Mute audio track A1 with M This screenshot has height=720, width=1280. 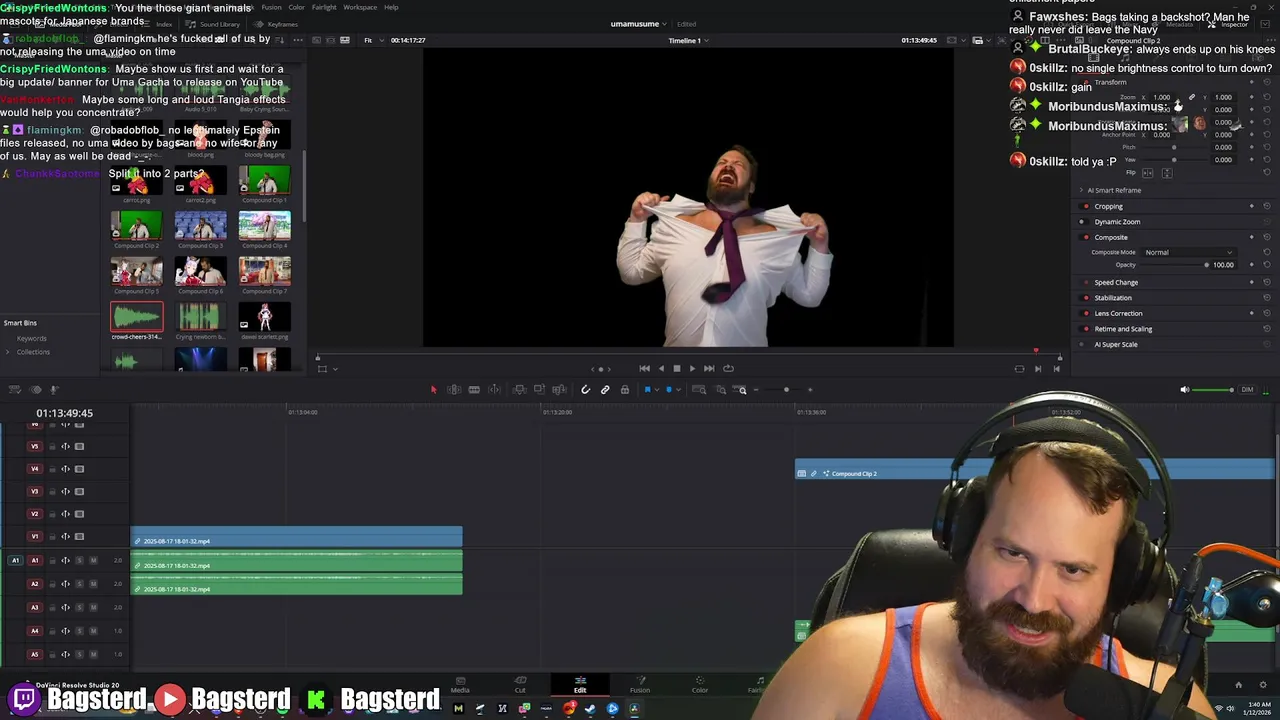pyautogui.click(x=93, y=560)
